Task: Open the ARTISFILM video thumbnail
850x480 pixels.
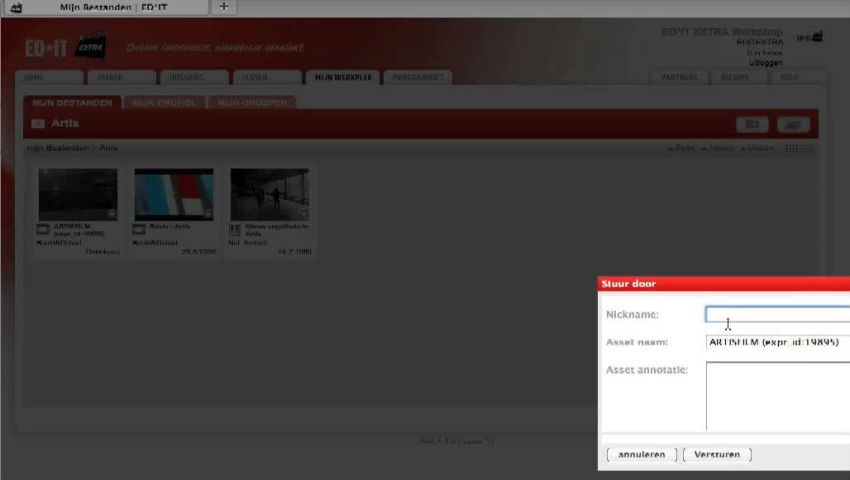Action: [x=78, y=194]
